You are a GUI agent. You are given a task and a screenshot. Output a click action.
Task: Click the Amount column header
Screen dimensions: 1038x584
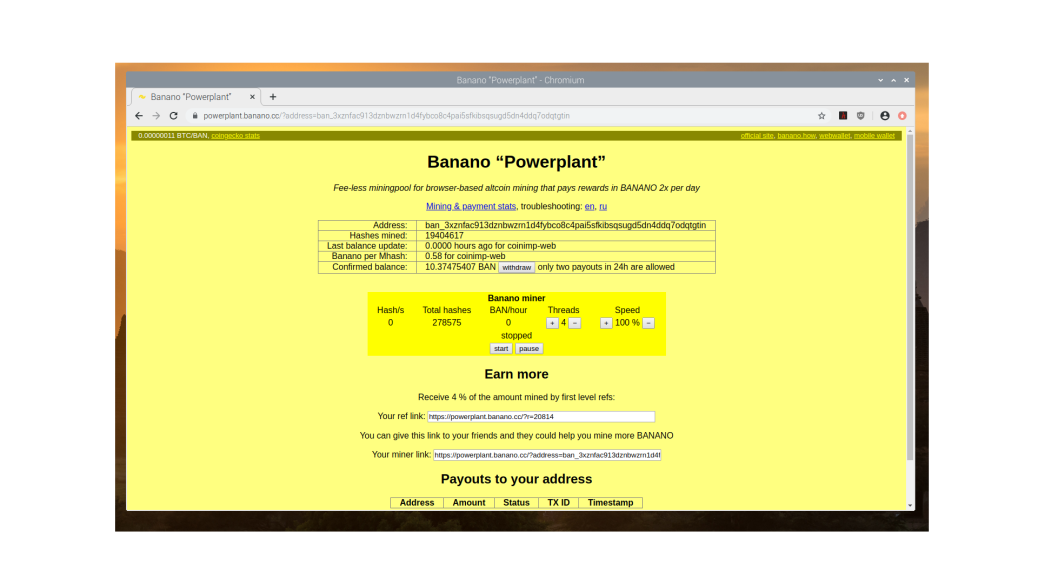pyautogui.click(x=469, y=503)
